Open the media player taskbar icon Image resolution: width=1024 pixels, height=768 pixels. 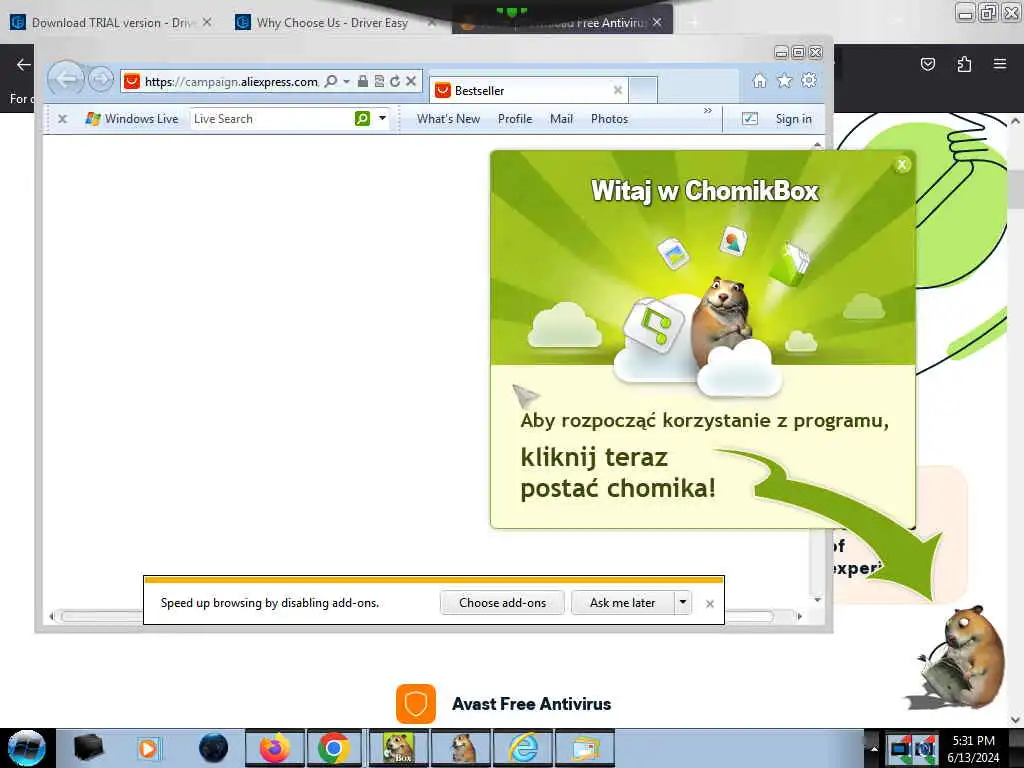point(148,748)
